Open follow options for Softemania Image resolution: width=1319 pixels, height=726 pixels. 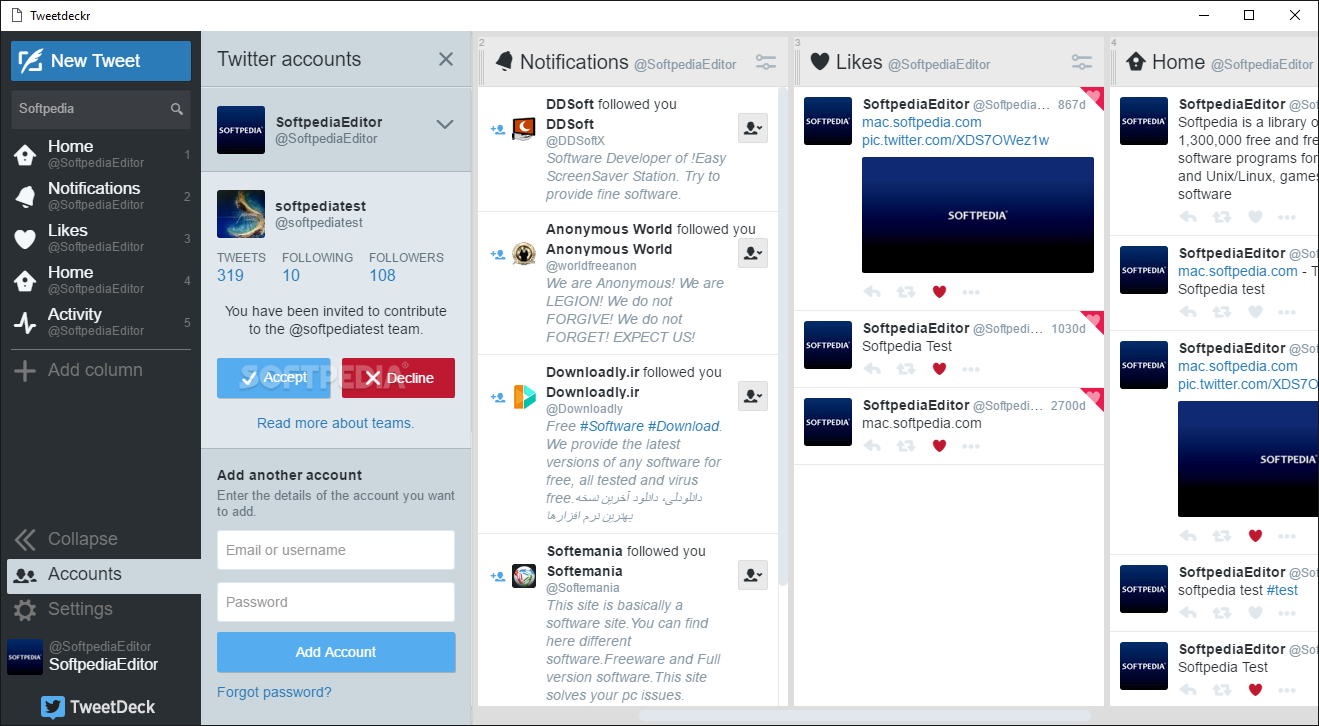(x=753, y=575)
